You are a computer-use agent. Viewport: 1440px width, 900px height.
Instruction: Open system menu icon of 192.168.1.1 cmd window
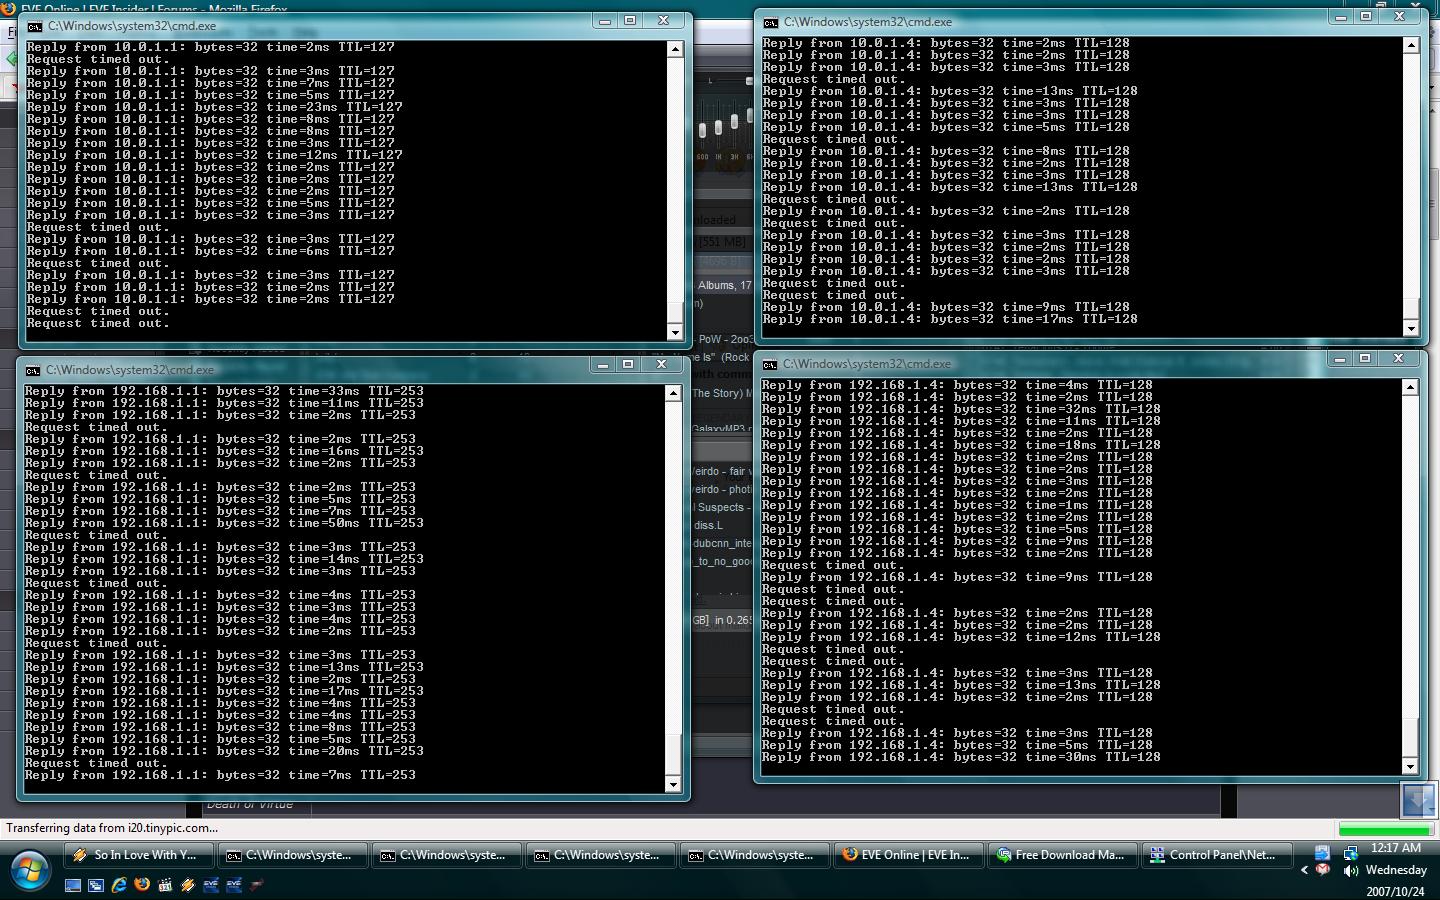tap(32, 370)
